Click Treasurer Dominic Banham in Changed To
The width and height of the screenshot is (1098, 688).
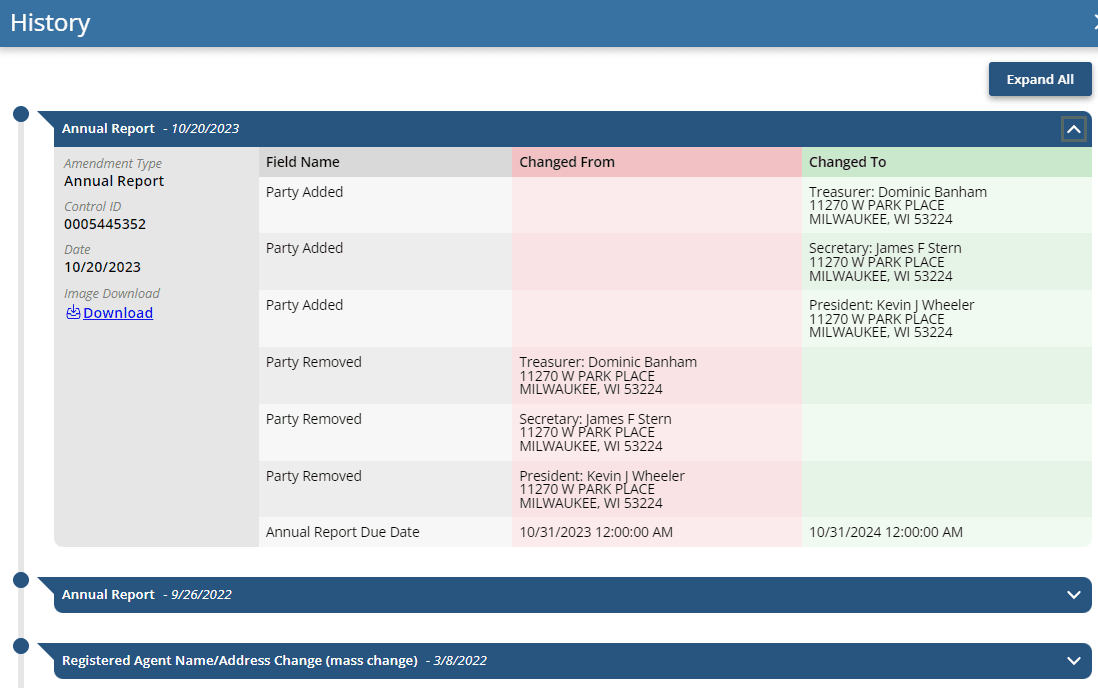click(897, 193)
